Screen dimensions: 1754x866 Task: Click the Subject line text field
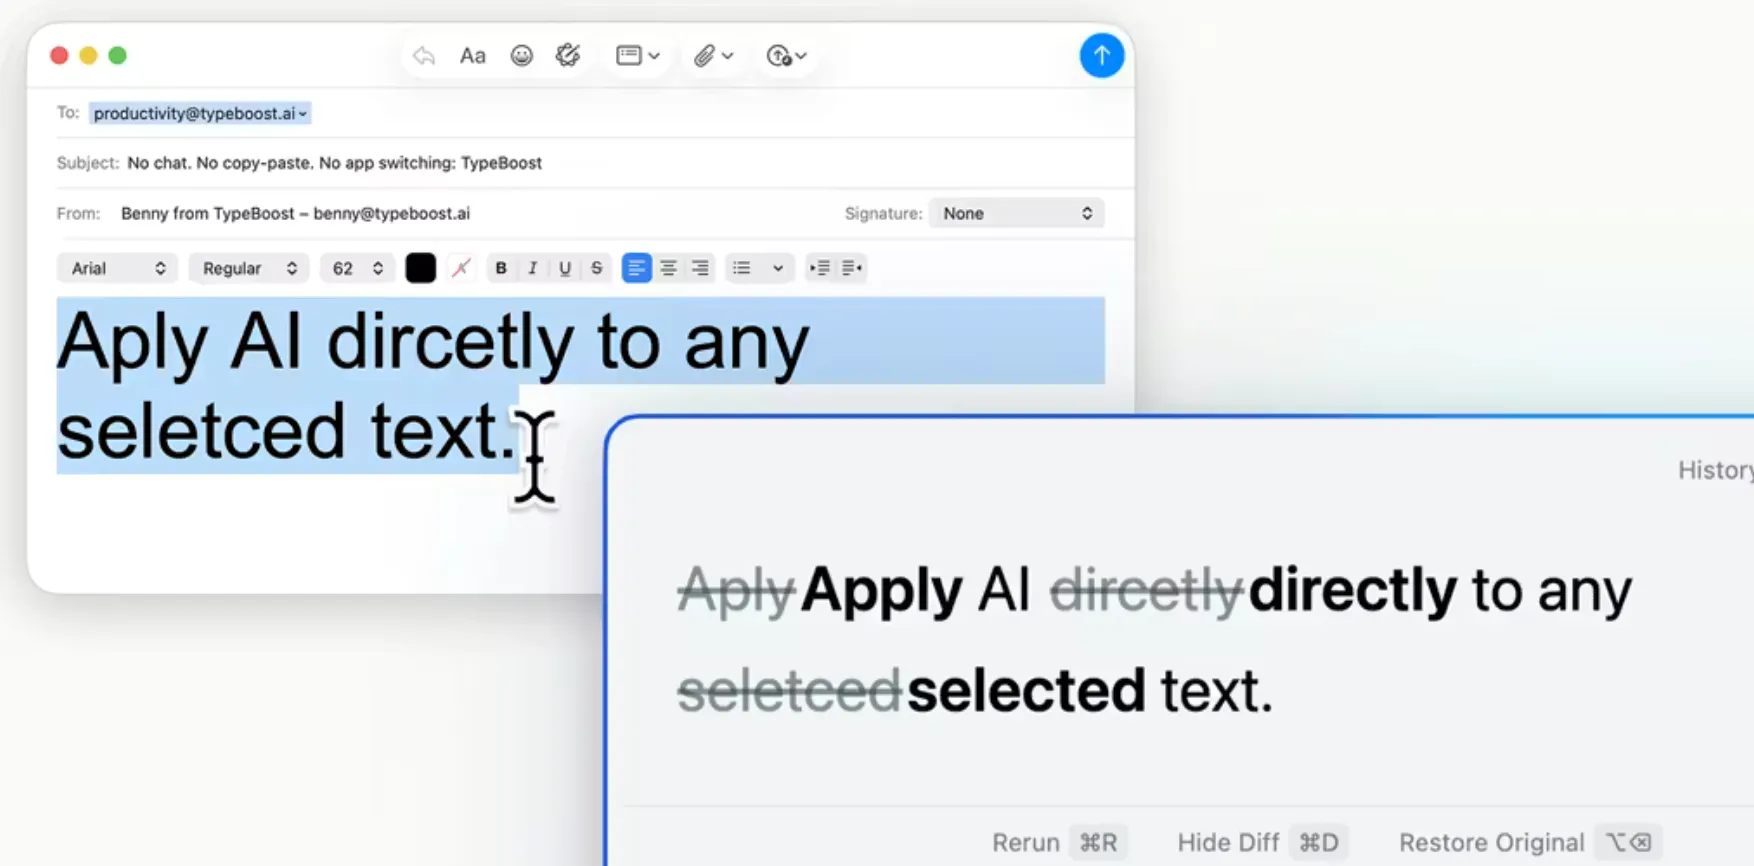(x=334, y=163)
